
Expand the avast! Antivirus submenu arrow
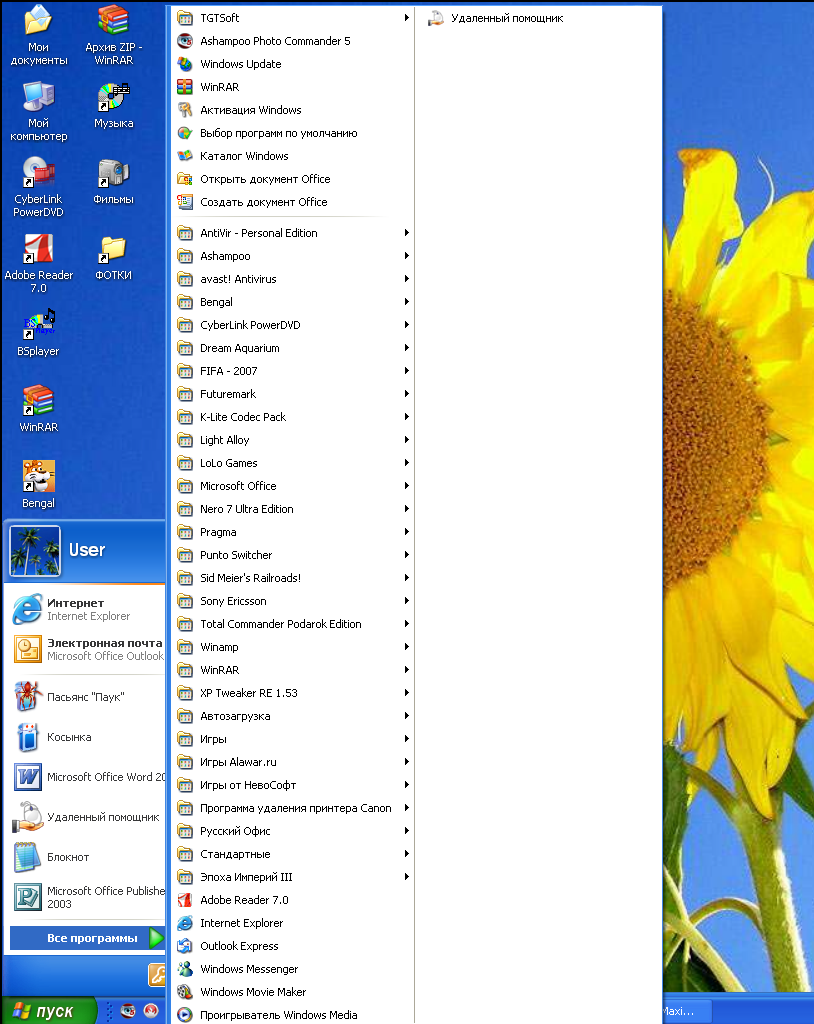coord(406,279)
